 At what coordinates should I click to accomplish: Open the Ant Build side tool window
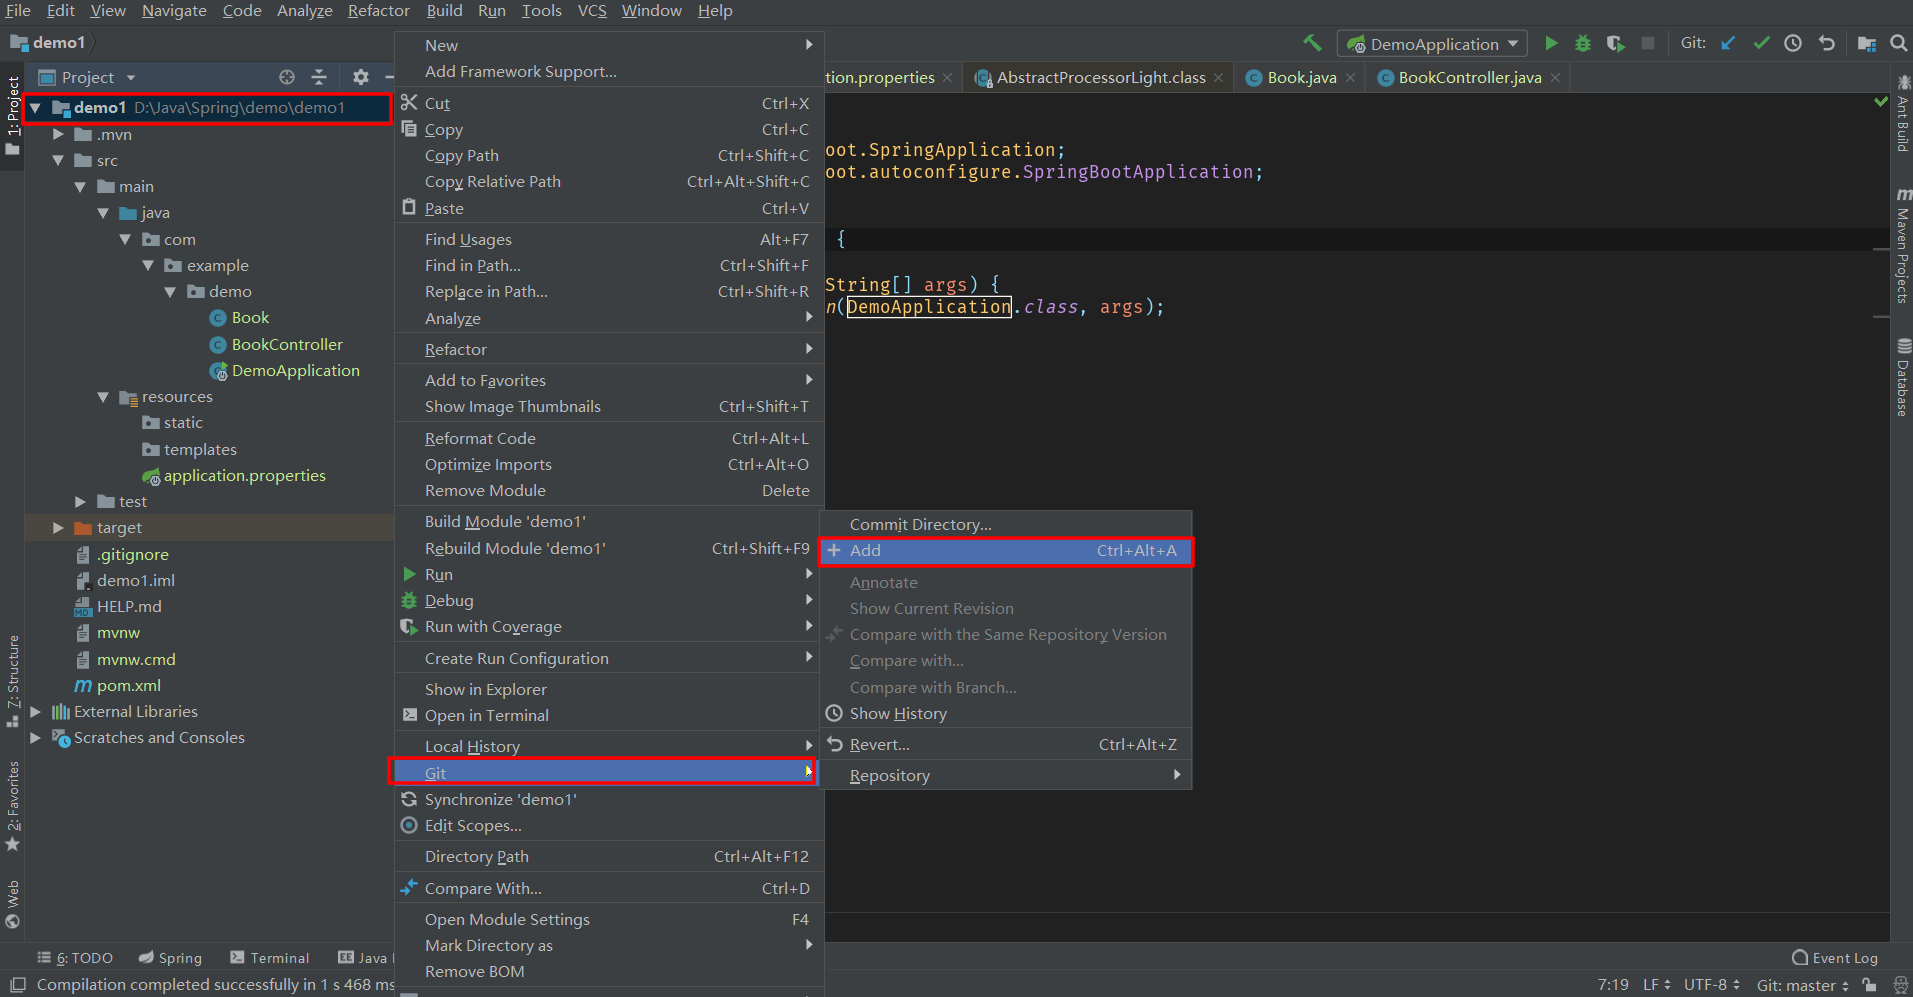click(x=1902, y=114)
